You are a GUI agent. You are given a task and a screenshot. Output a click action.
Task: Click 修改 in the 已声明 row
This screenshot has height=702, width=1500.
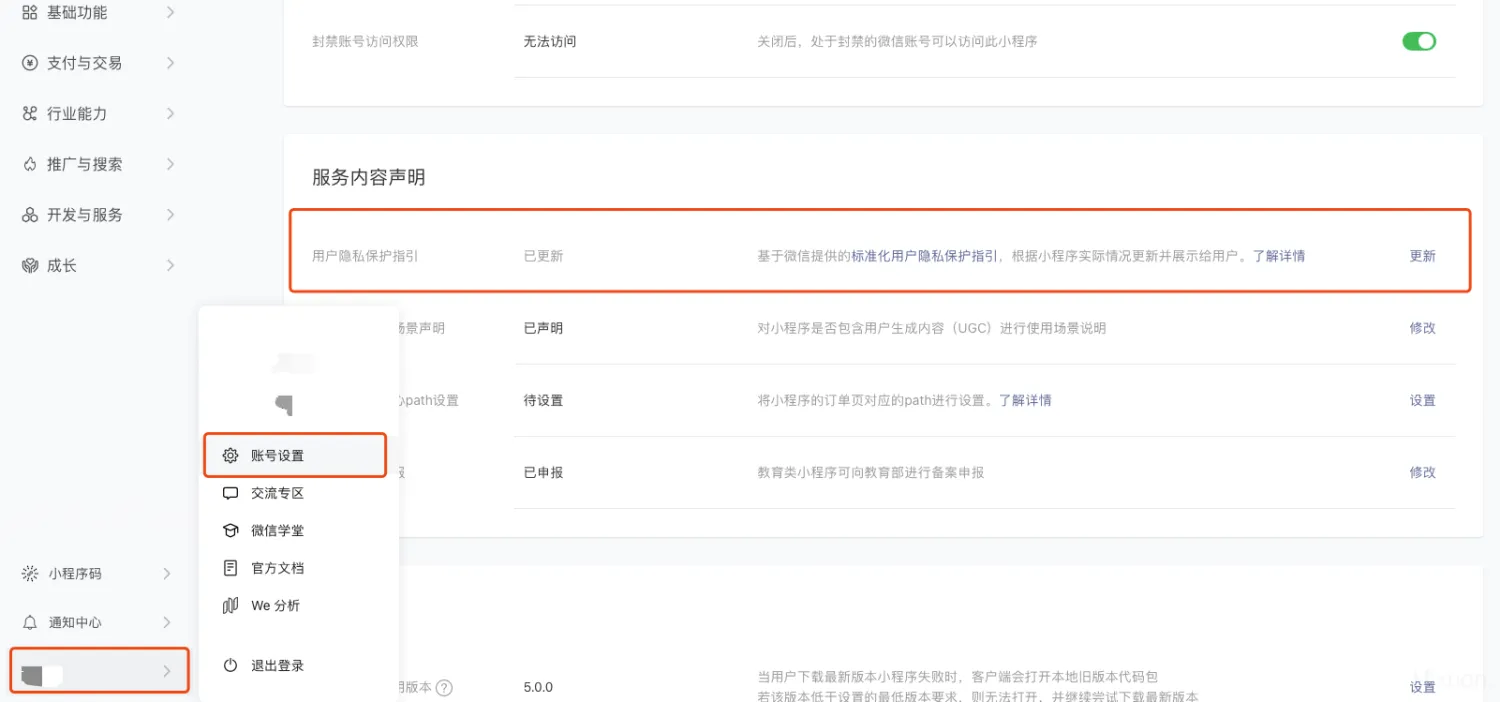[x=1422, y=328]
